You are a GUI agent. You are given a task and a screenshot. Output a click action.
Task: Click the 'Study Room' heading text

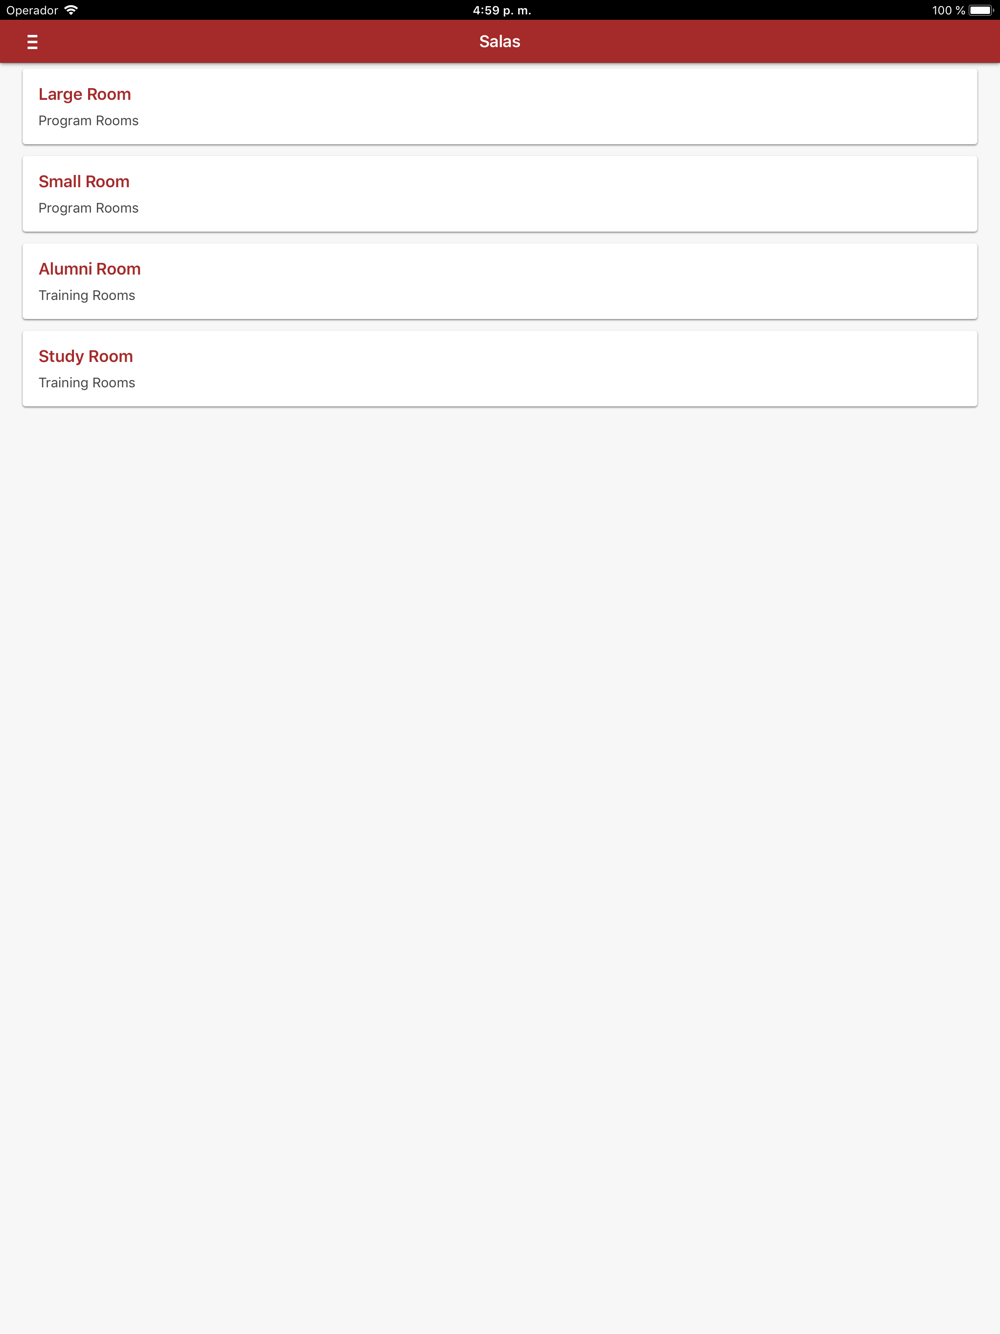point(86,356)
